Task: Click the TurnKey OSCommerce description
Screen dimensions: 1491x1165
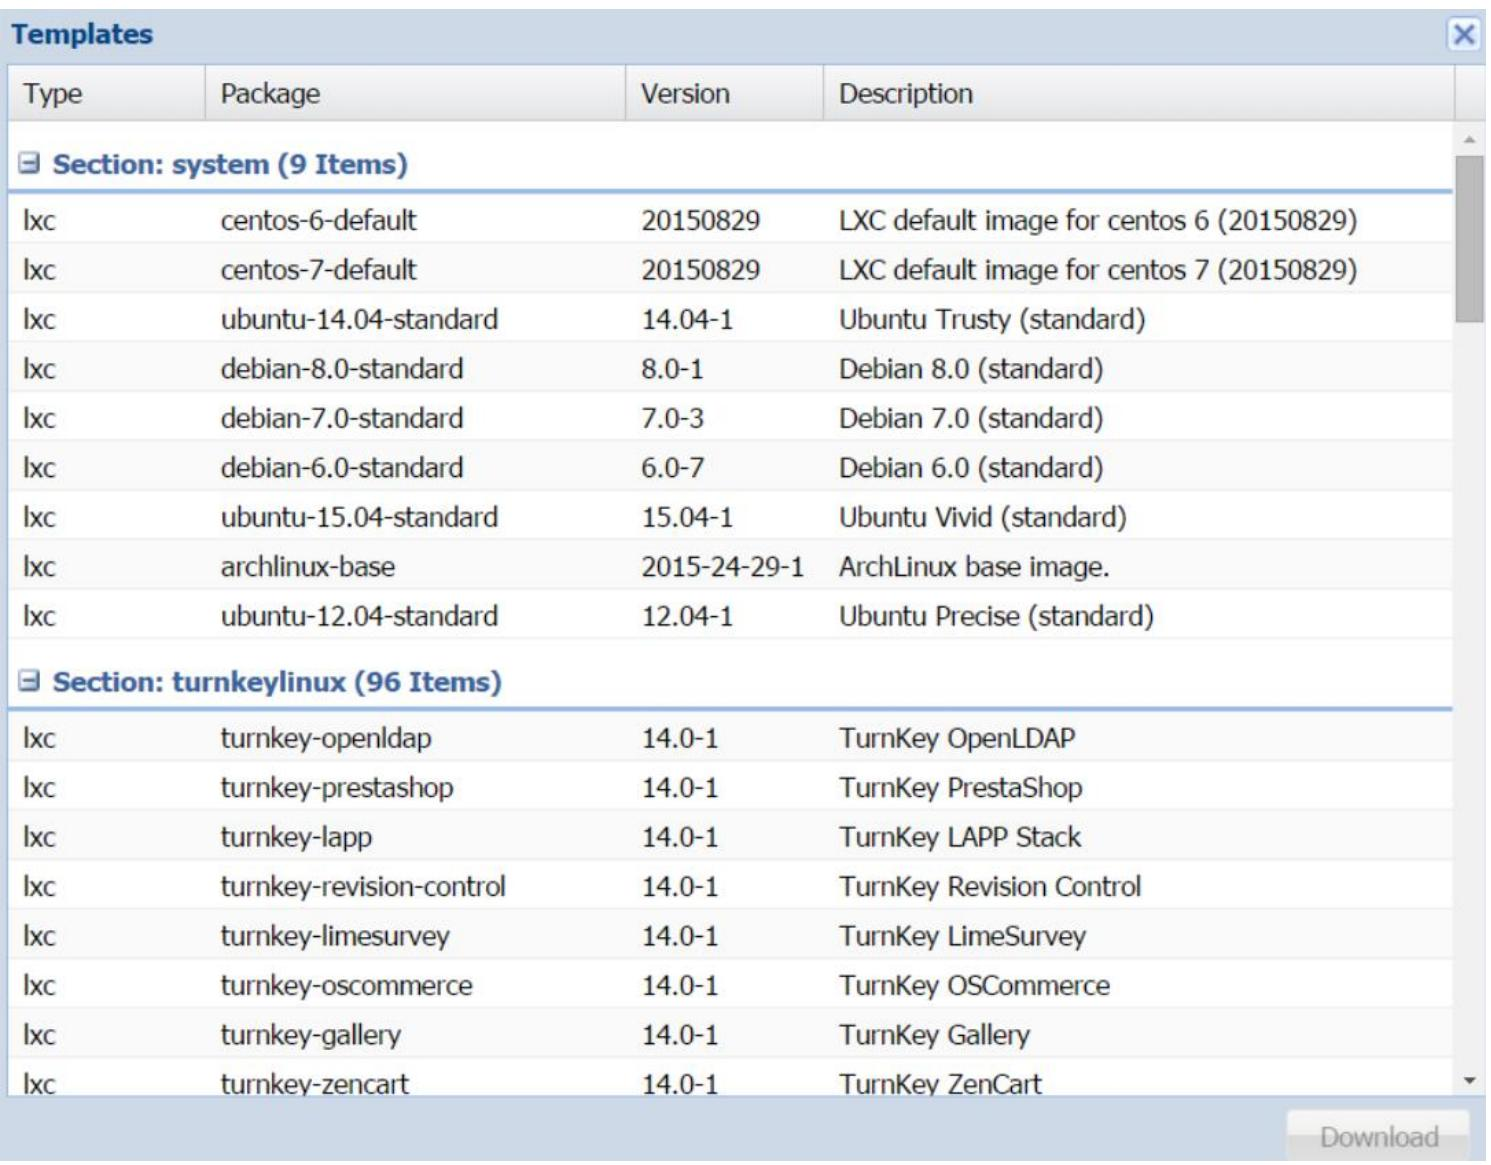Action: point(974,986)
